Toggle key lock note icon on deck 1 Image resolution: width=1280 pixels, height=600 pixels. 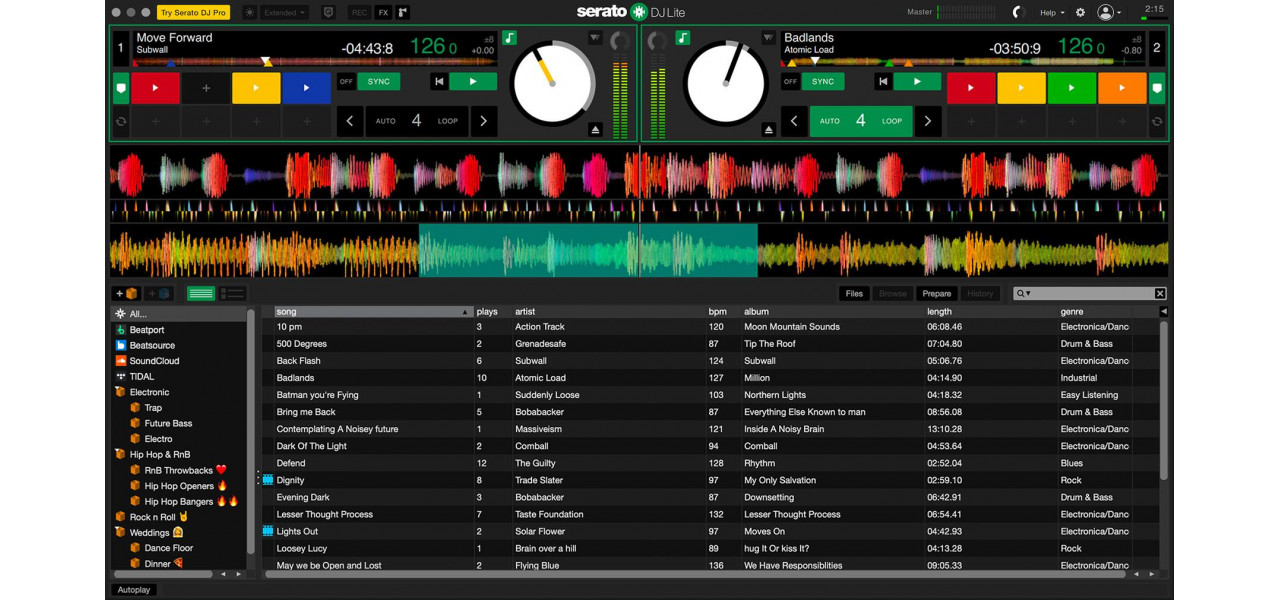pyautogui.click(x=509, y=38)
